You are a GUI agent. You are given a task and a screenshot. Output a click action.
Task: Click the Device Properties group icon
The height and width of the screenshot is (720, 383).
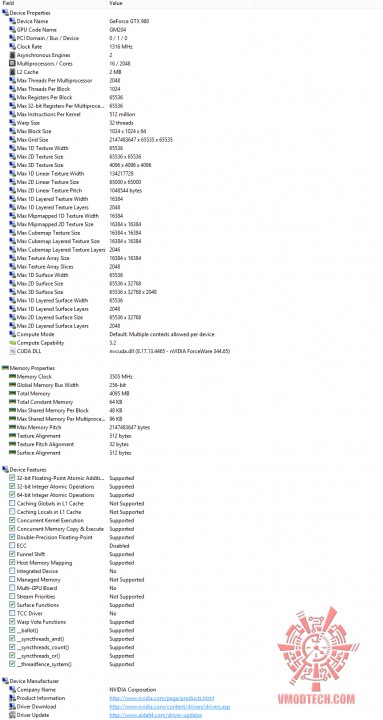coord(5,13)
